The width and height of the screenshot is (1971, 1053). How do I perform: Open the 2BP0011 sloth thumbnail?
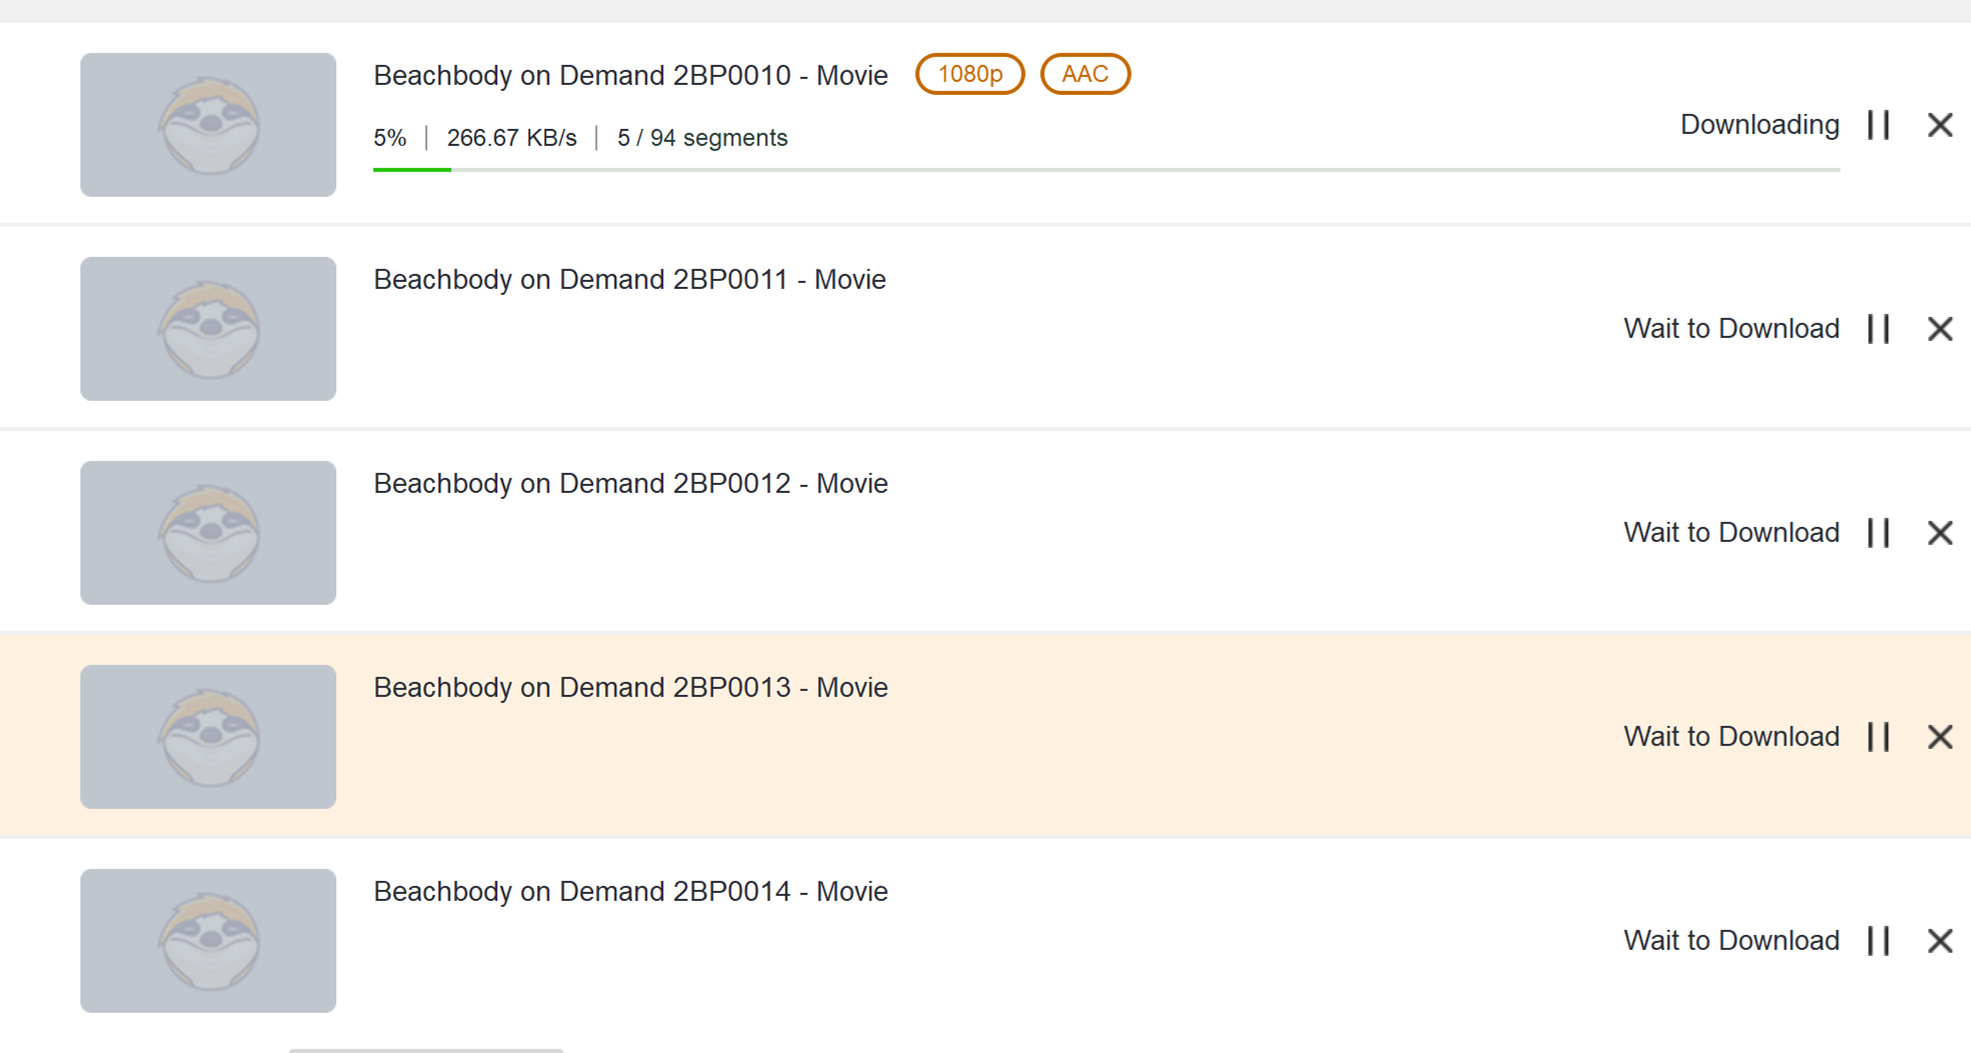click(x=208, y=329)
